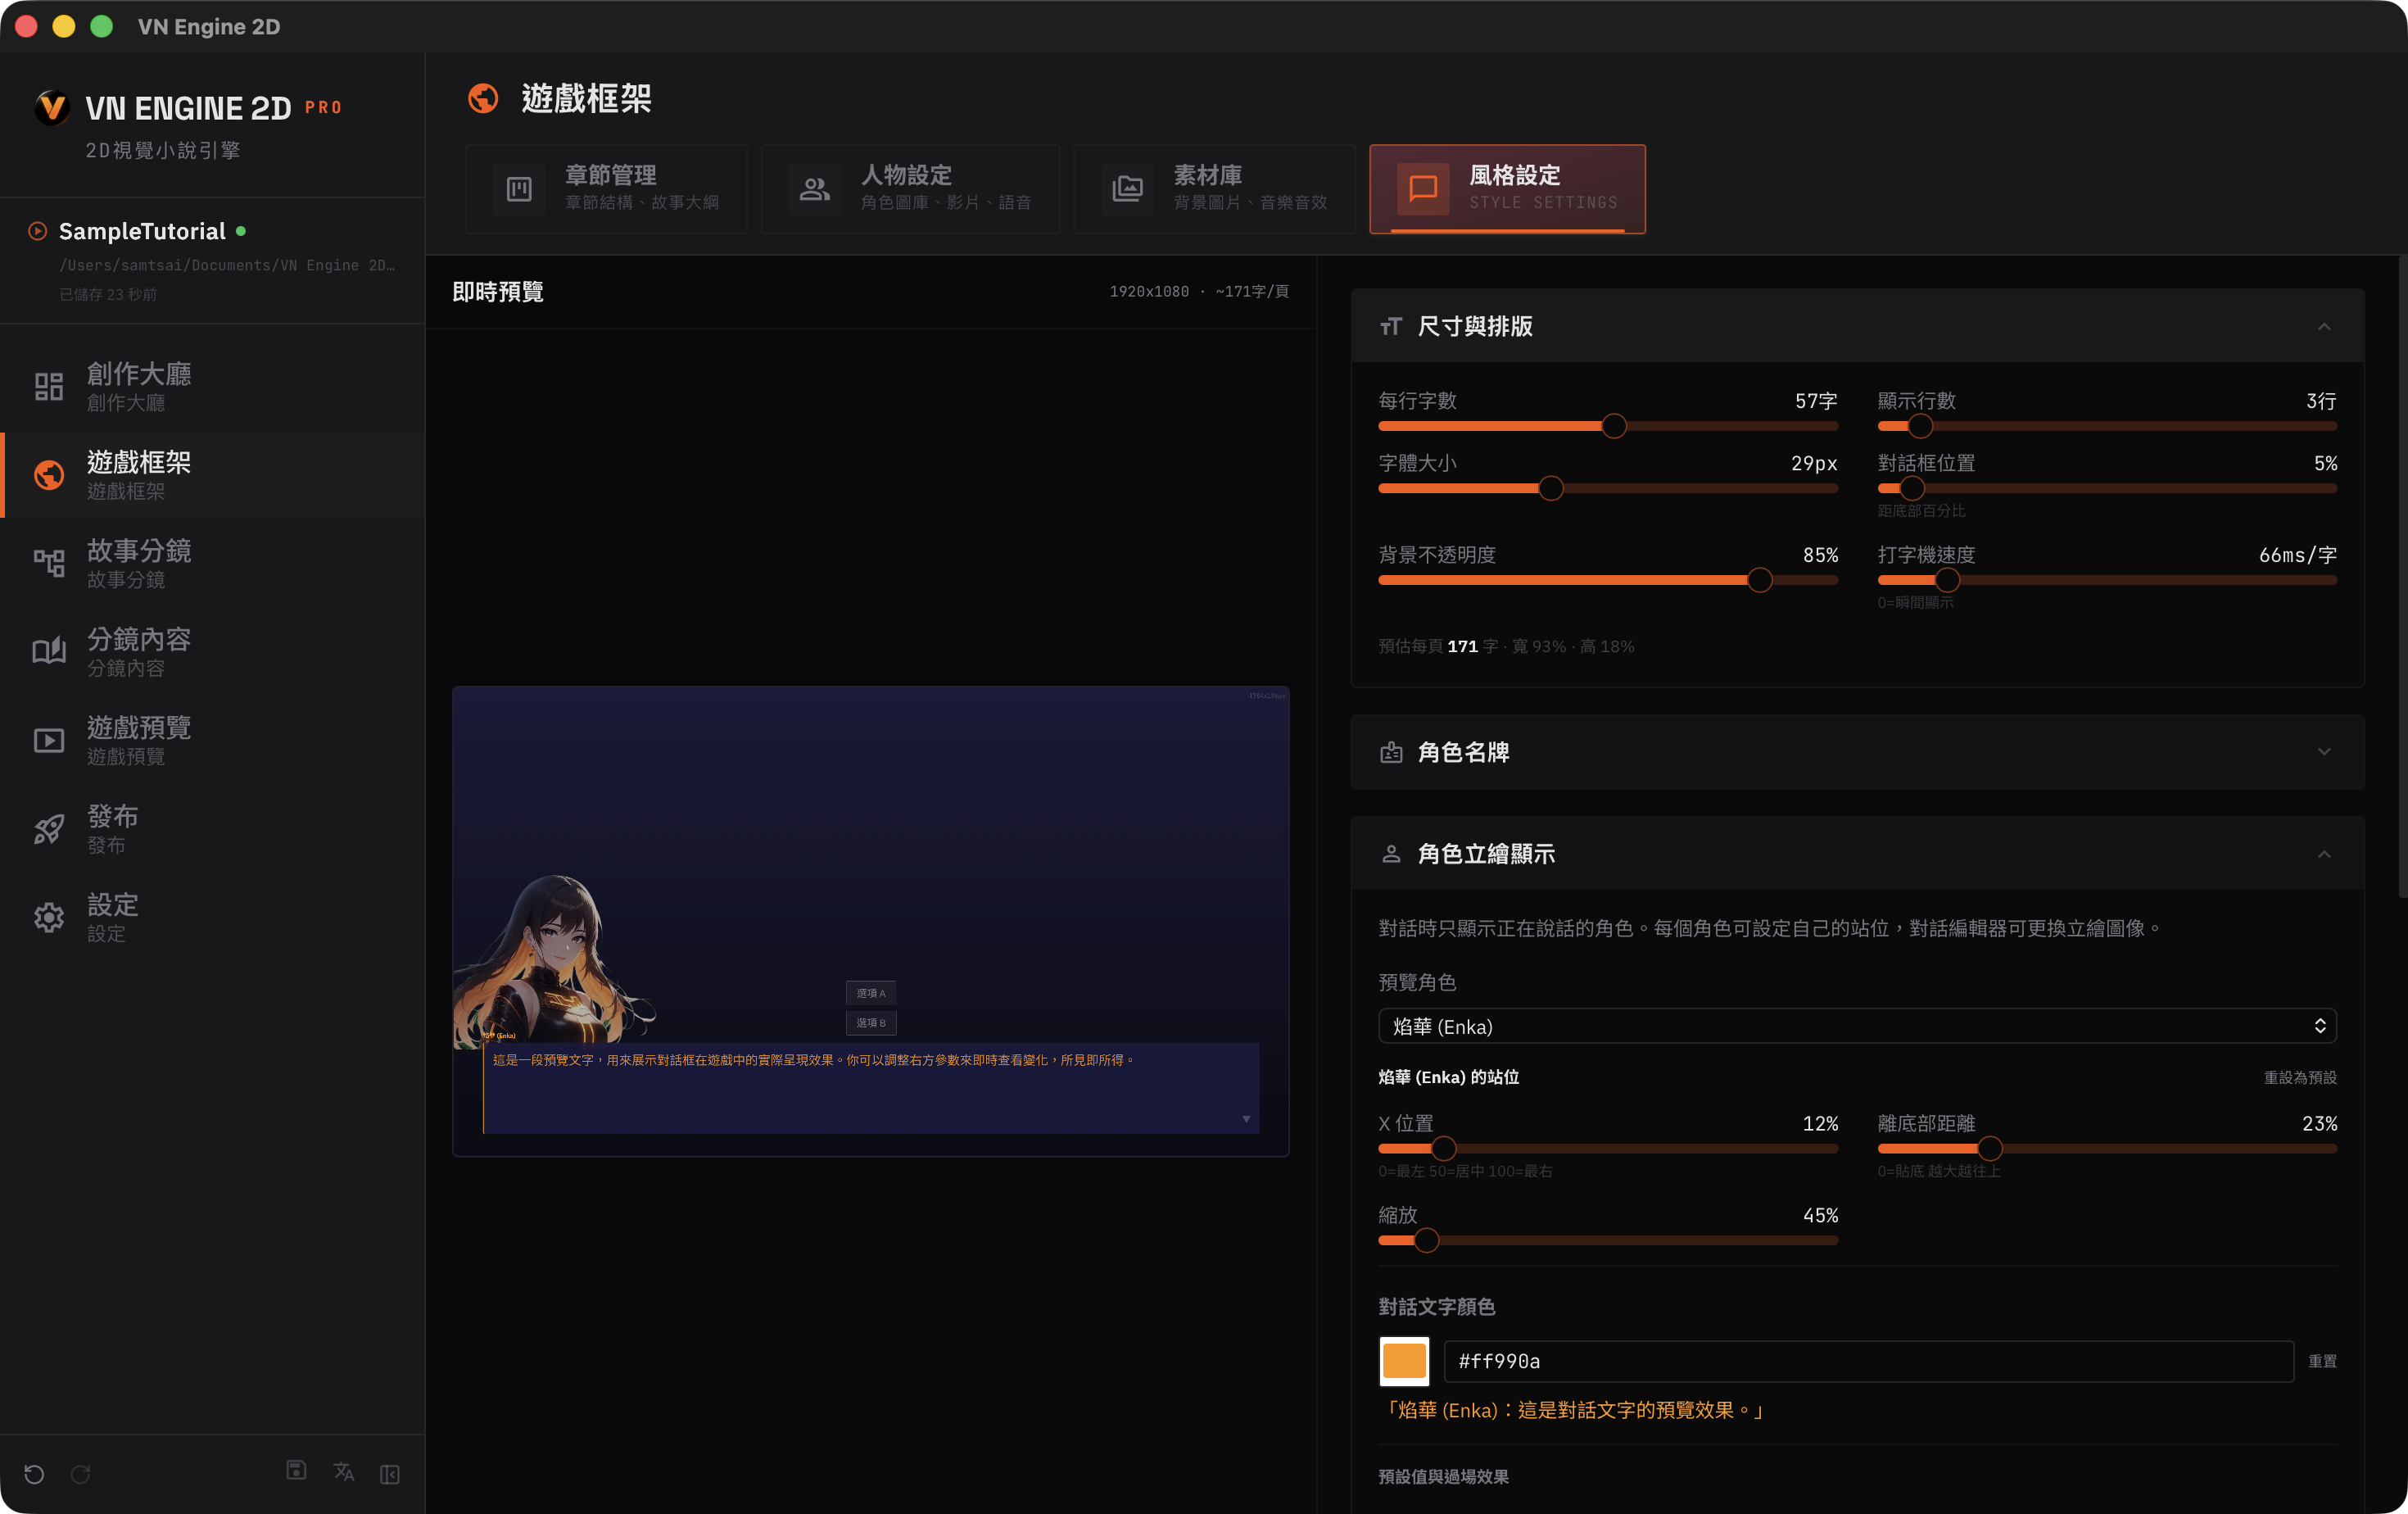Screen dimensions: 2408x1514
Task: Adjust the 對話框位置 slider
Action: pos(2107,488)
